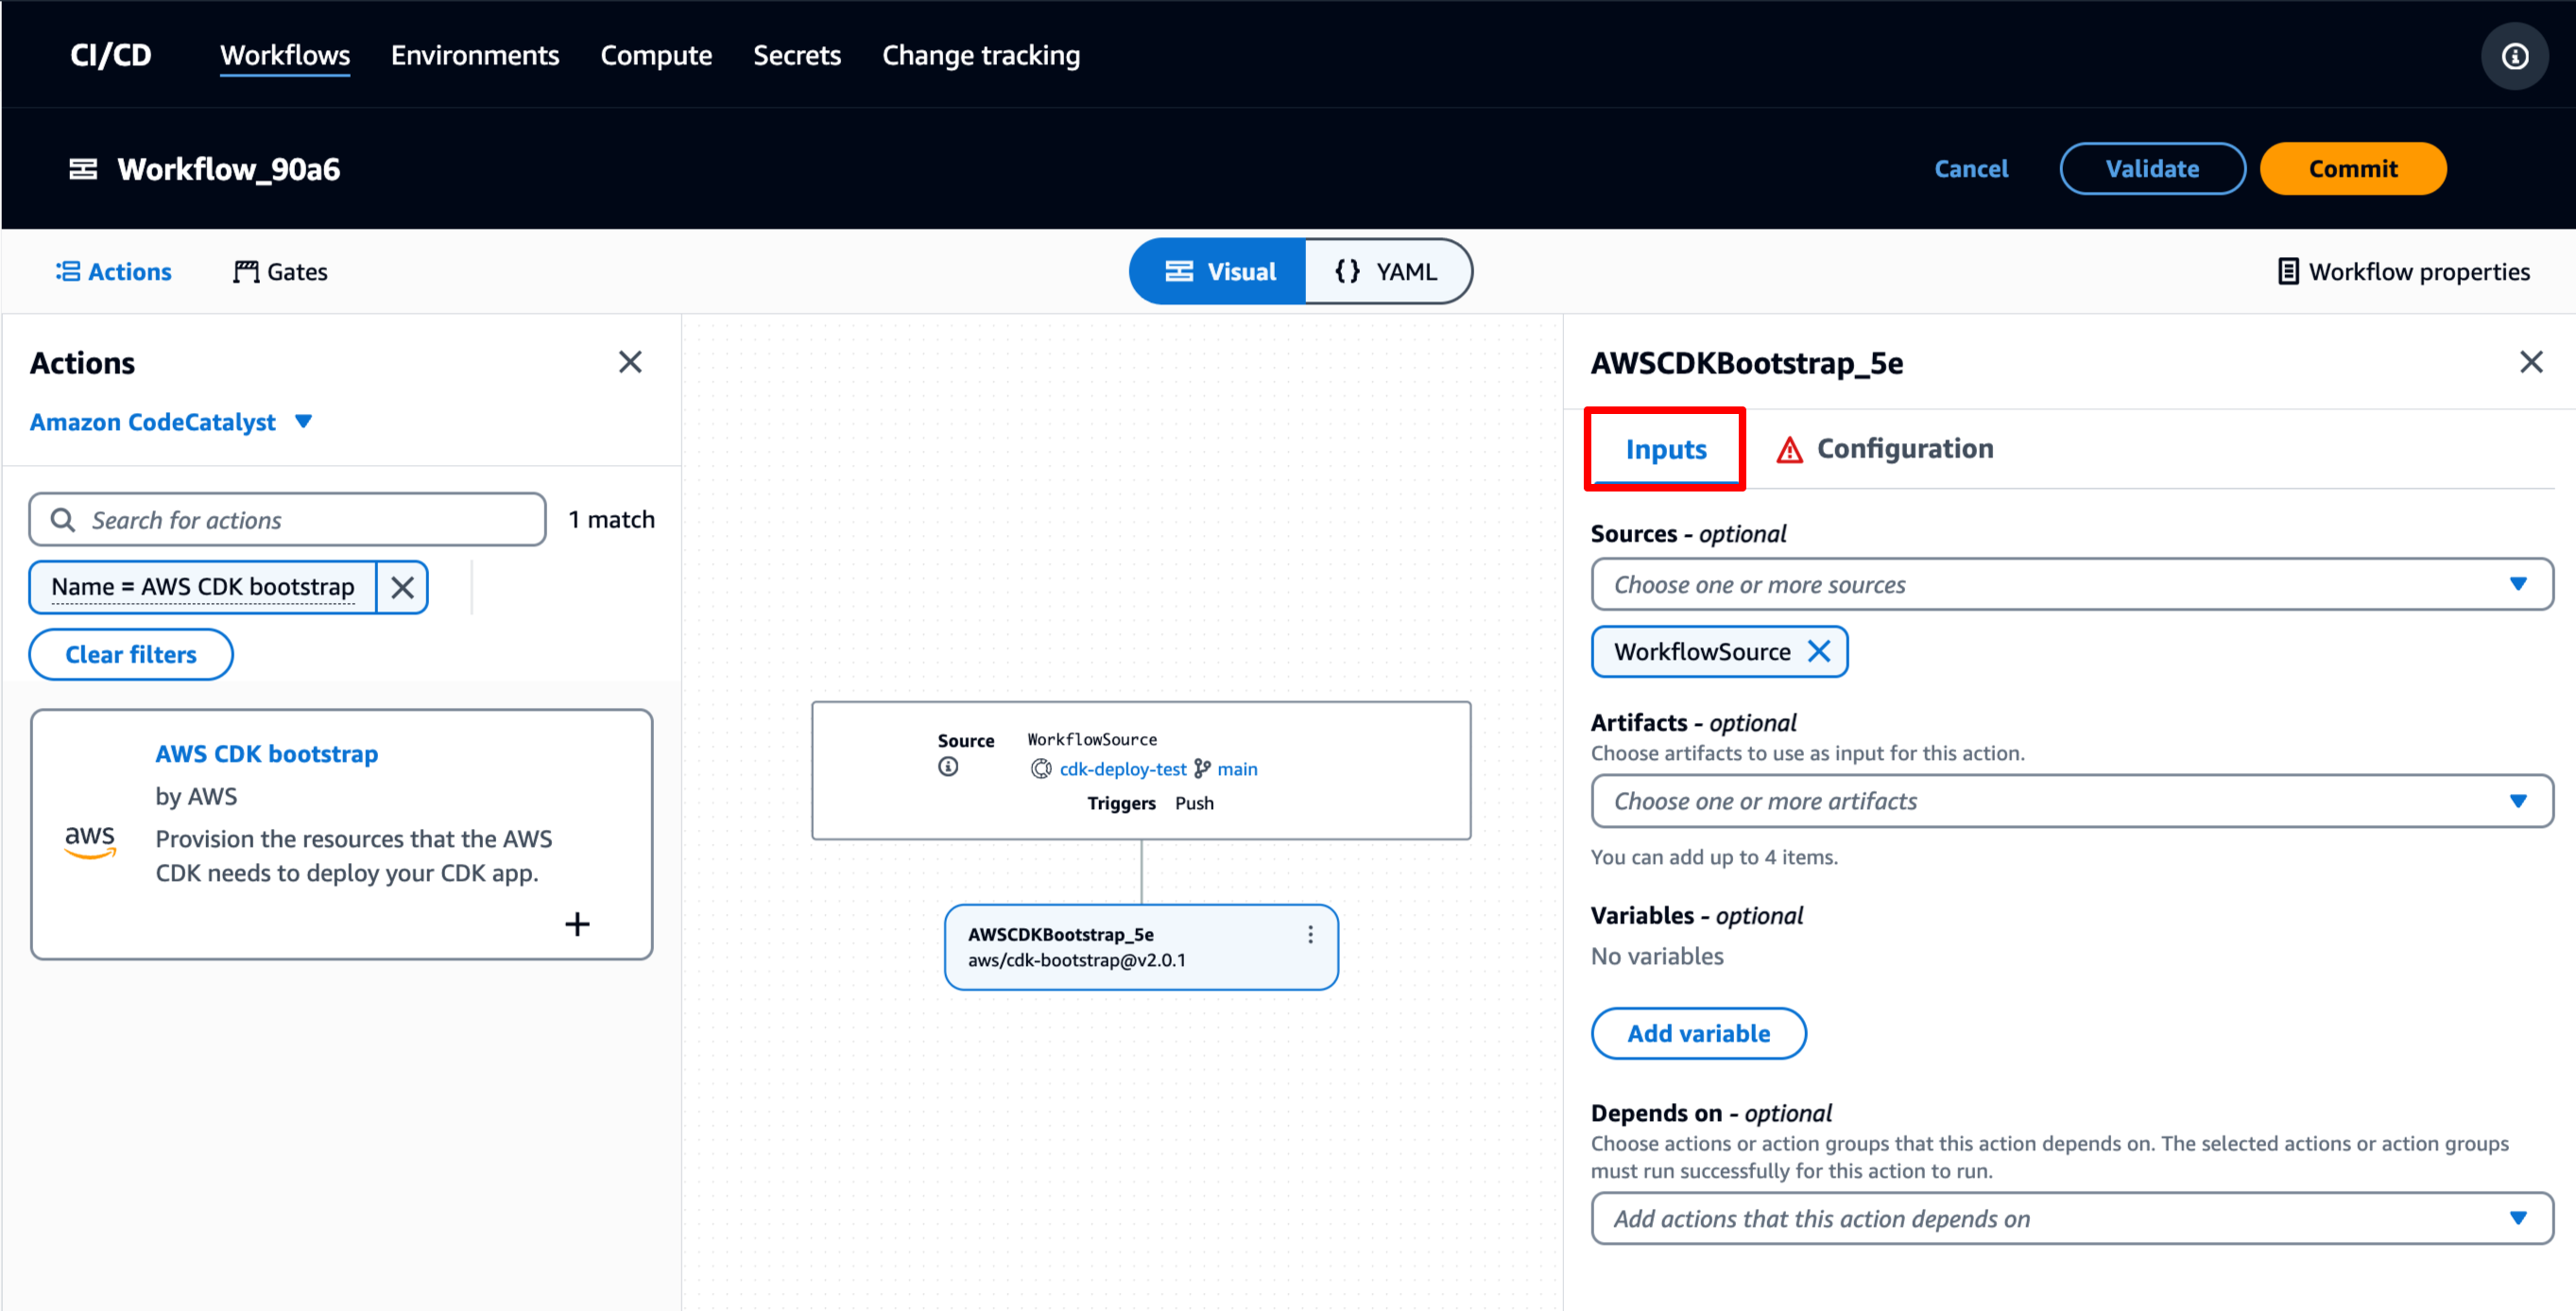The height and width of the screenshot is (1311, 2576).
Task: Expand the Amazon CodeCatalyst catalog dropdown
Action: [x=171, y=422]
